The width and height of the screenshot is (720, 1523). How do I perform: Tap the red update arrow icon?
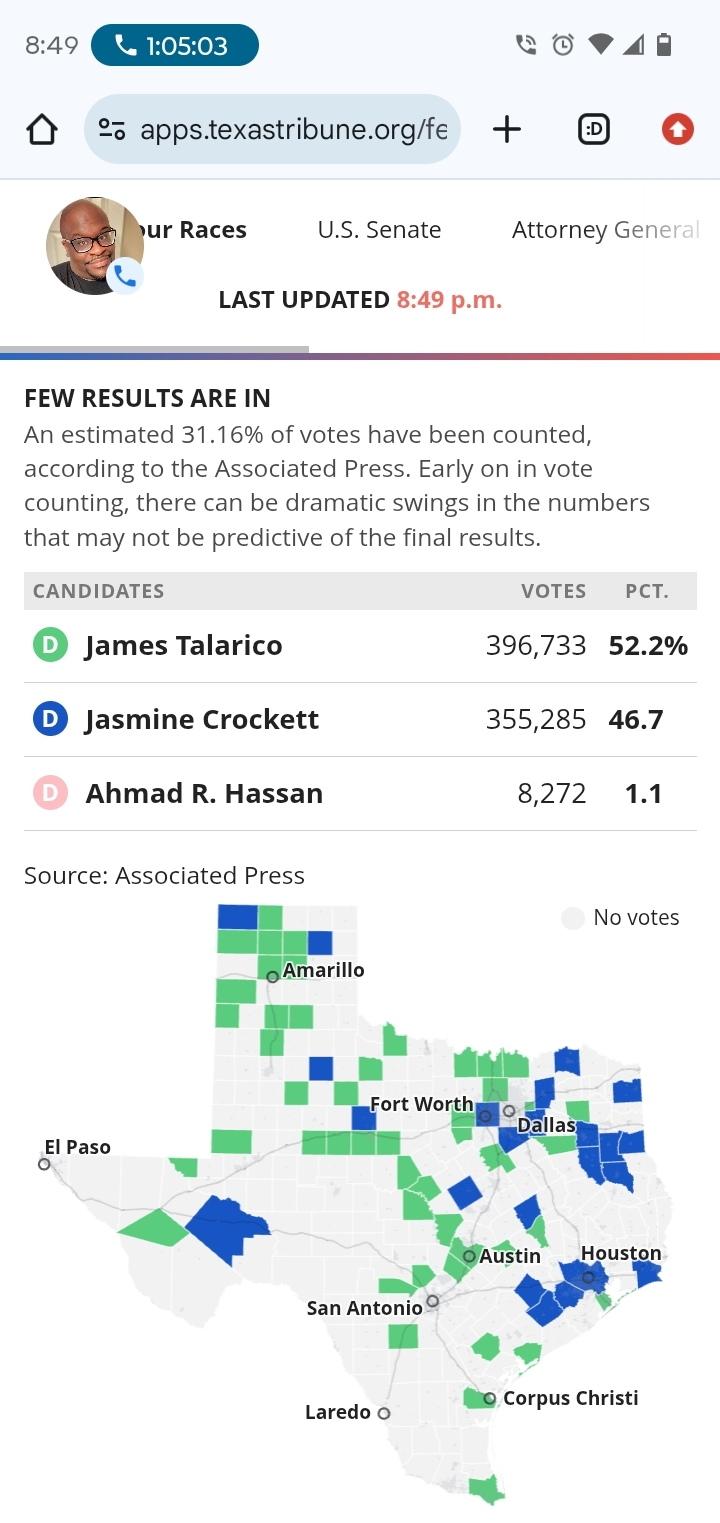(x=677, y=129)
